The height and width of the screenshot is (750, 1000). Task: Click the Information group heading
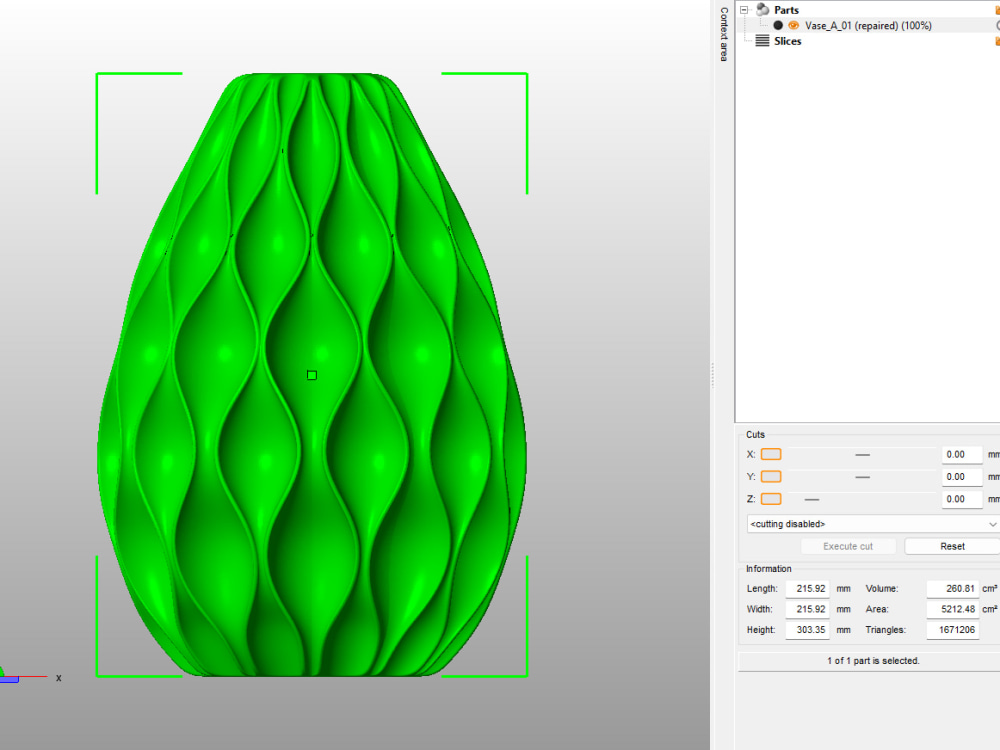click(768, 569)
